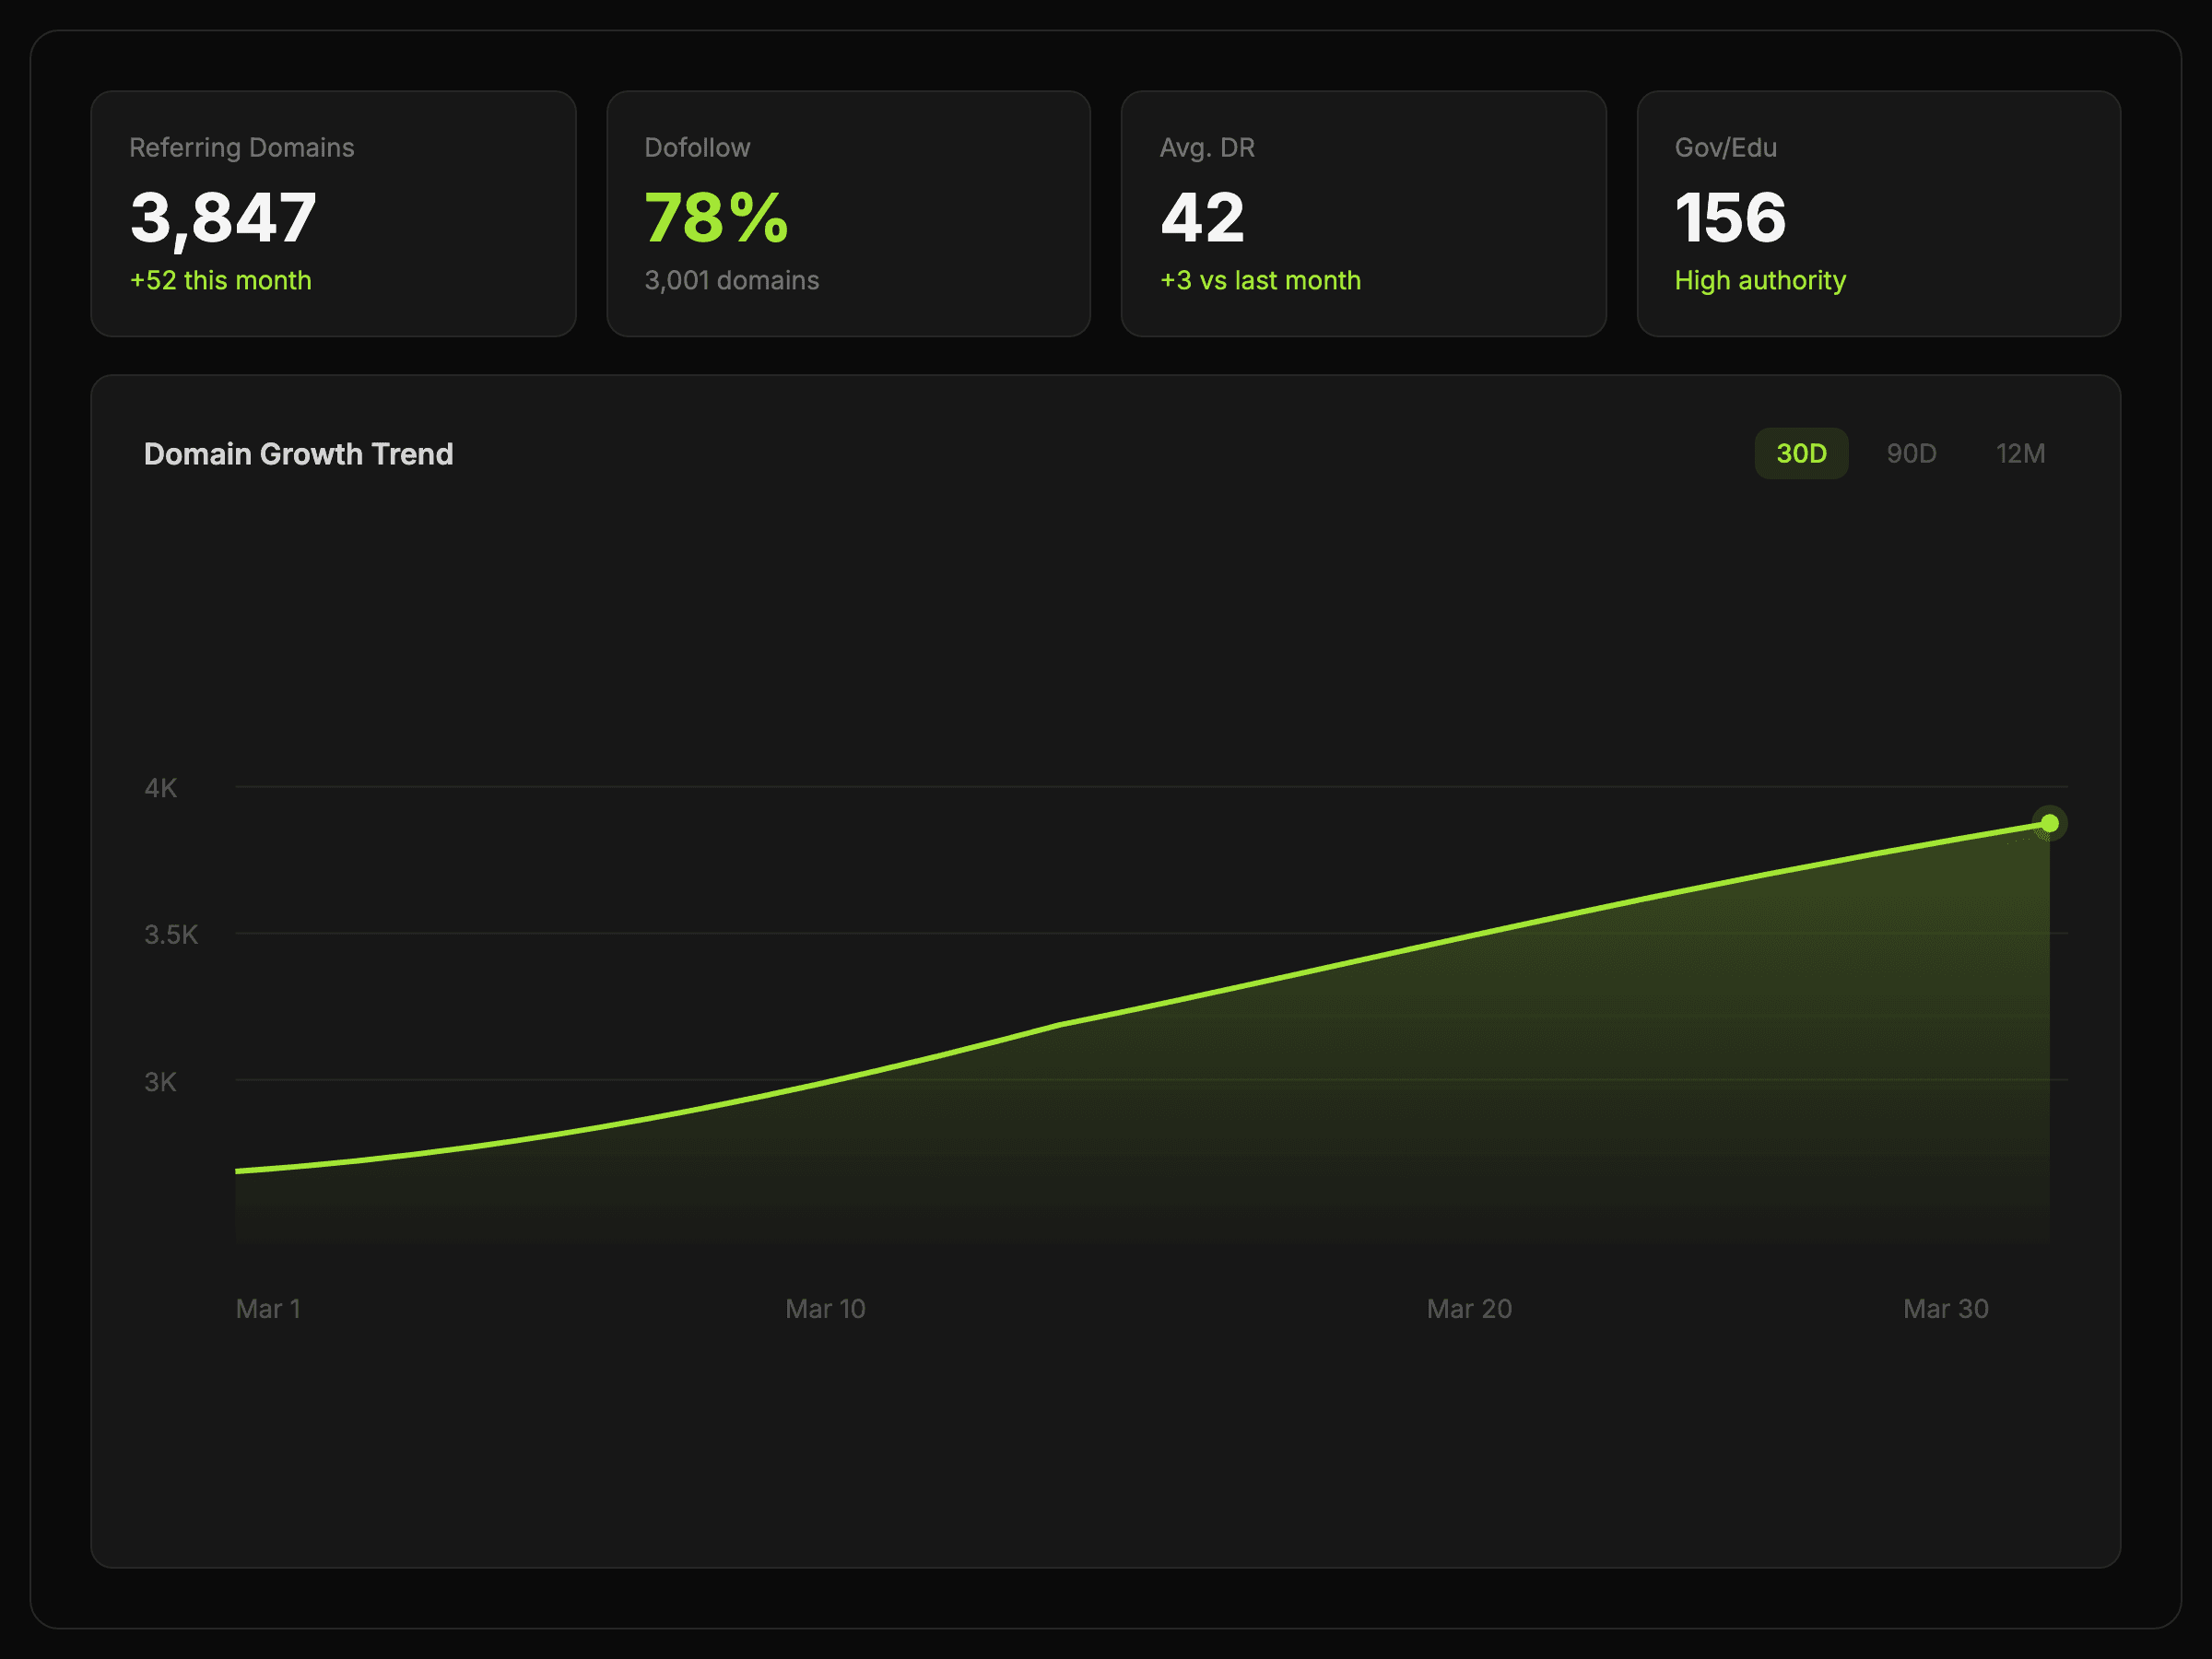Screen dimensions: 2212x1659
Task: Switch to the 90D time range
Action: click(x=1911, y=453)
